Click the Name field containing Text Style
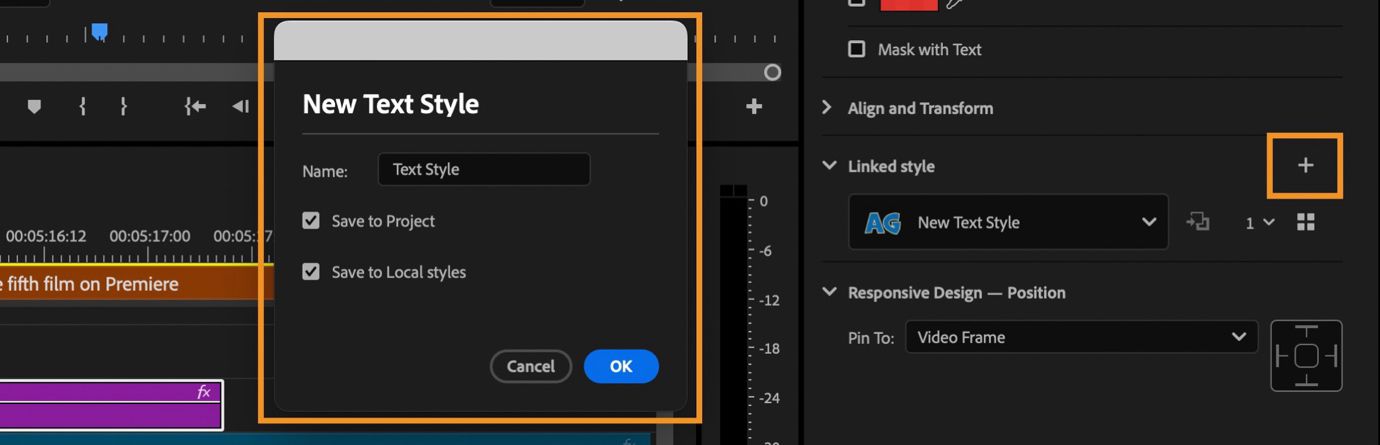Viewport: 1380px width, 445px height. [x=484, y=169]
